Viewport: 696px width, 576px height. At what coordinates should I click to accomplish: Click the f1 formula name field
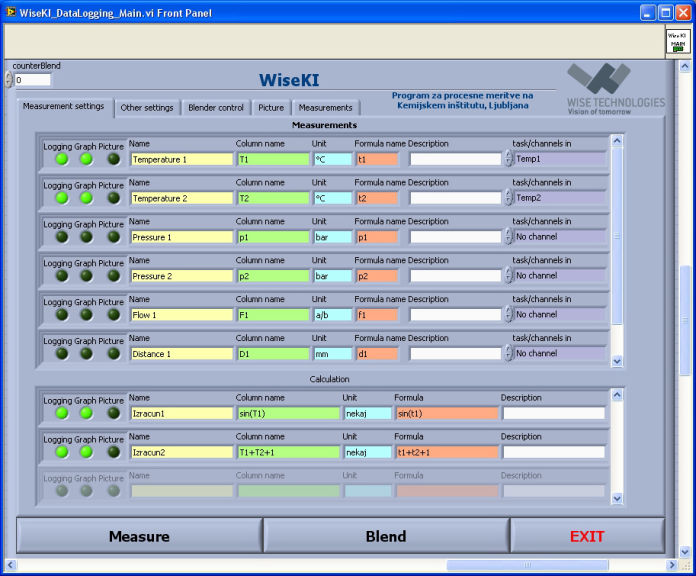pos(377,315)
